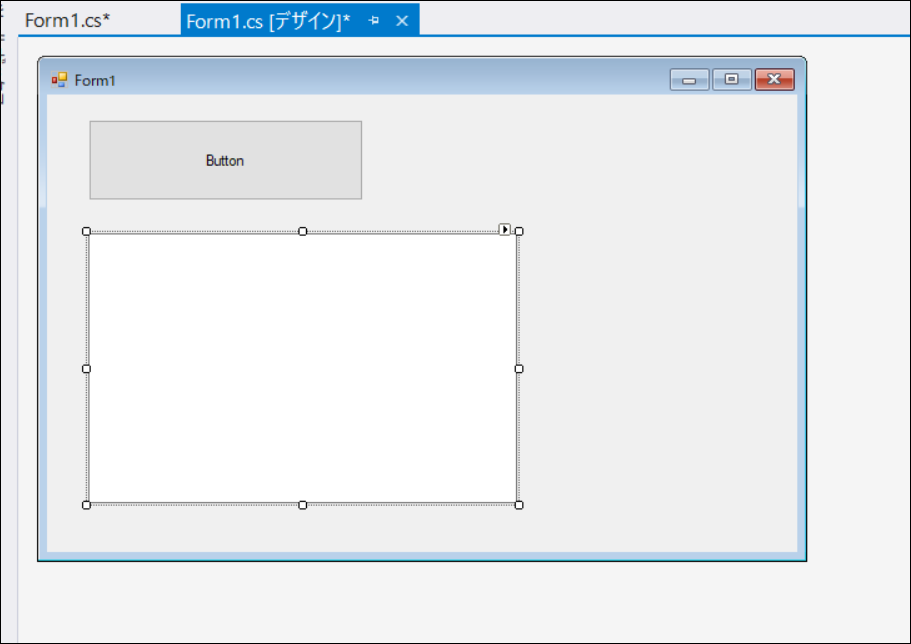Viewport: 911px width, 644px height.
Task: Switch to the Form1.cs* code tab
Action: pyautogui.click(x=67, y=20)
